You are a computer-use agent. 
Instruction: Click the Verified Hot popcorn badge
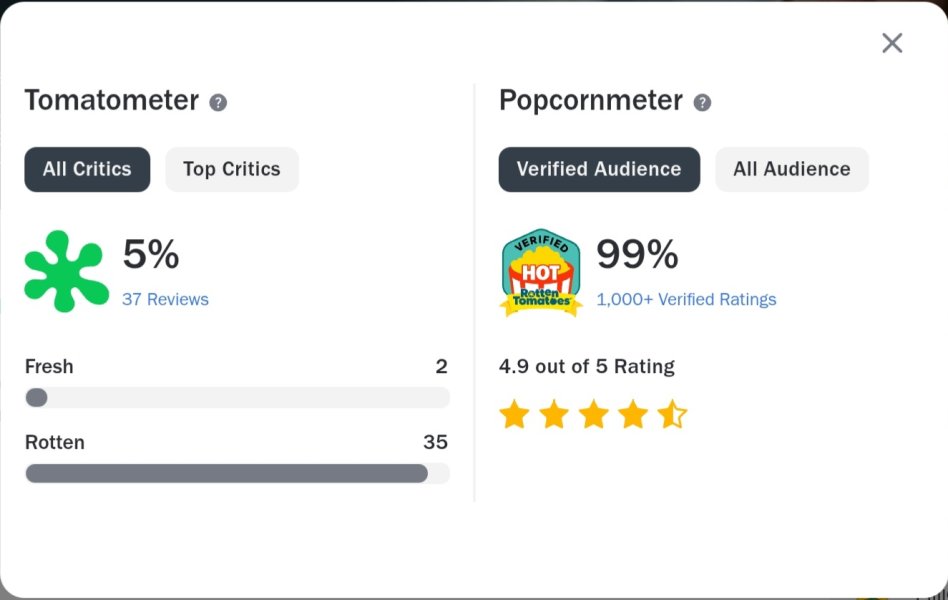tap(541, 272)
